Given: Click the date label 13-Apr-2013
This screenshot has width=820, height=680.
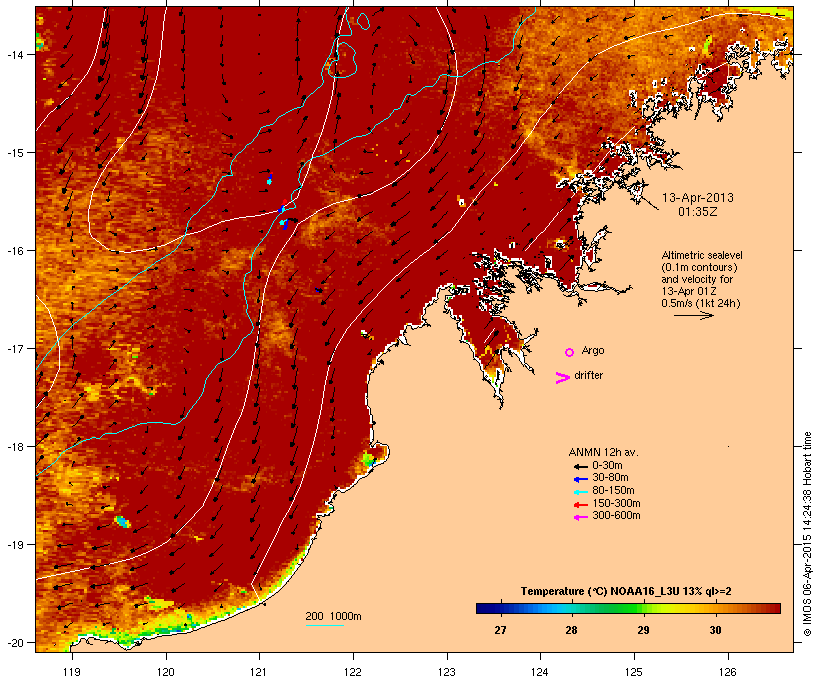Looking at the screenshot, I should click(698, 198).
